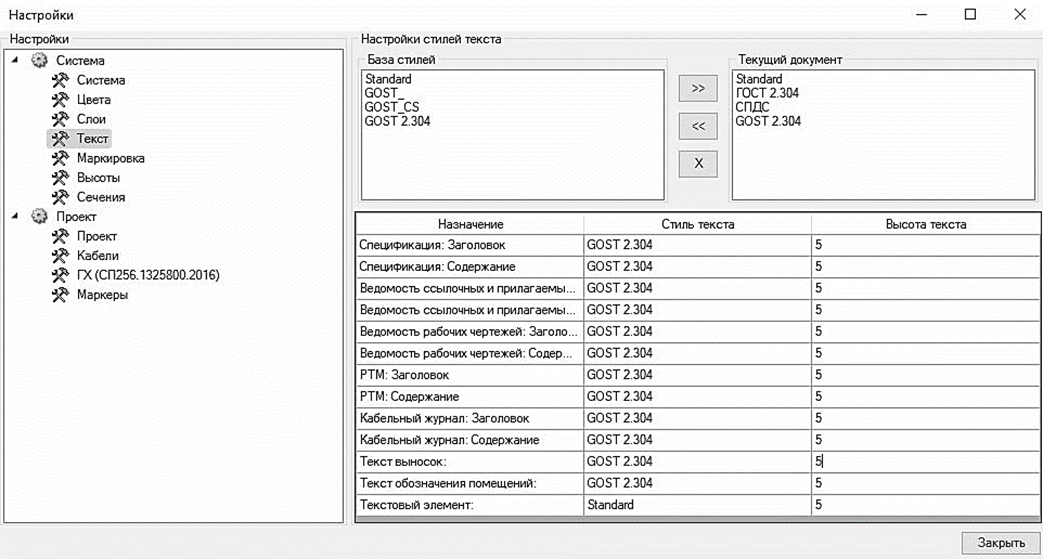1043x559 pixels.
Task: Click the tools icon next to Сечения
Action: tap(59, 197)
